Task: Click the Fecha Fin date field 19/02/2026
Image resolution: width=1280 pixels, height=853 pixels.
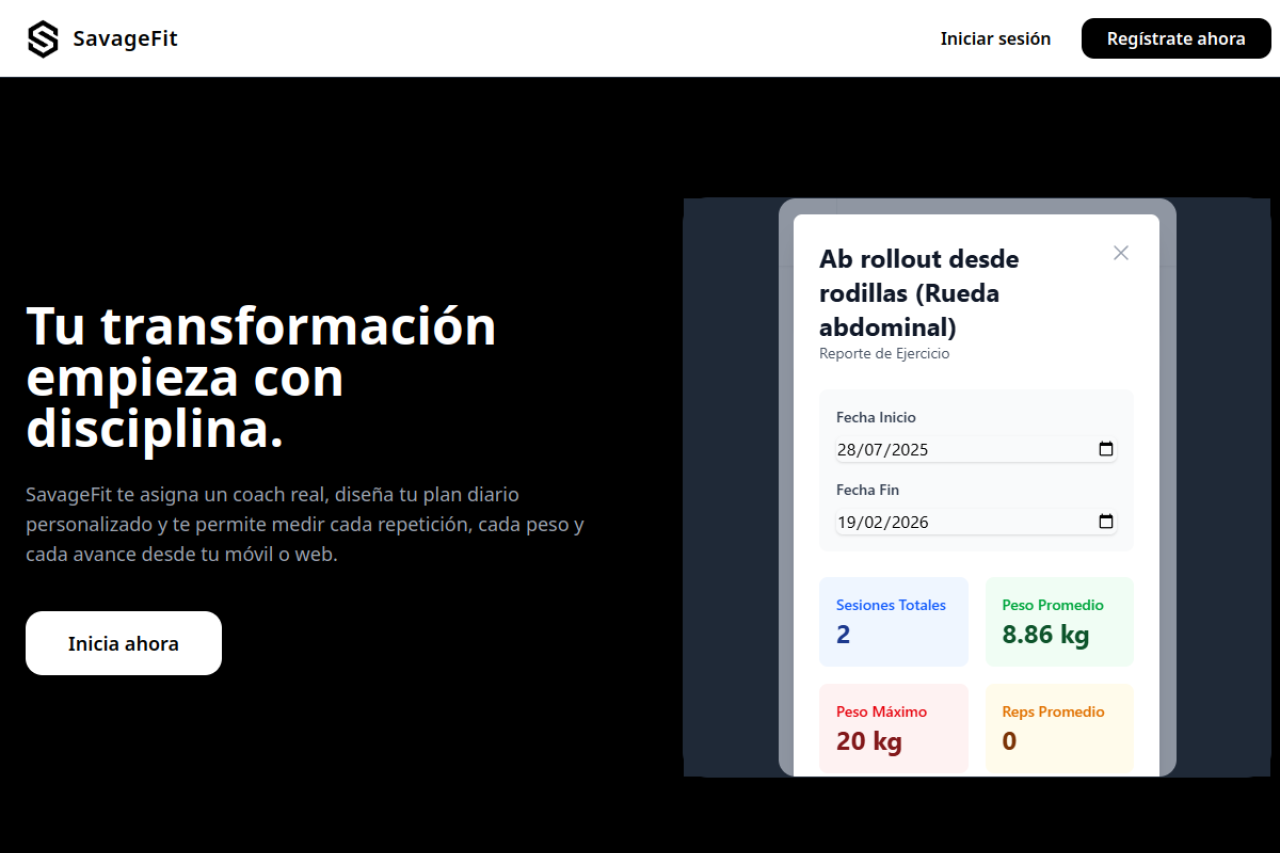Action: coord(976,521)
